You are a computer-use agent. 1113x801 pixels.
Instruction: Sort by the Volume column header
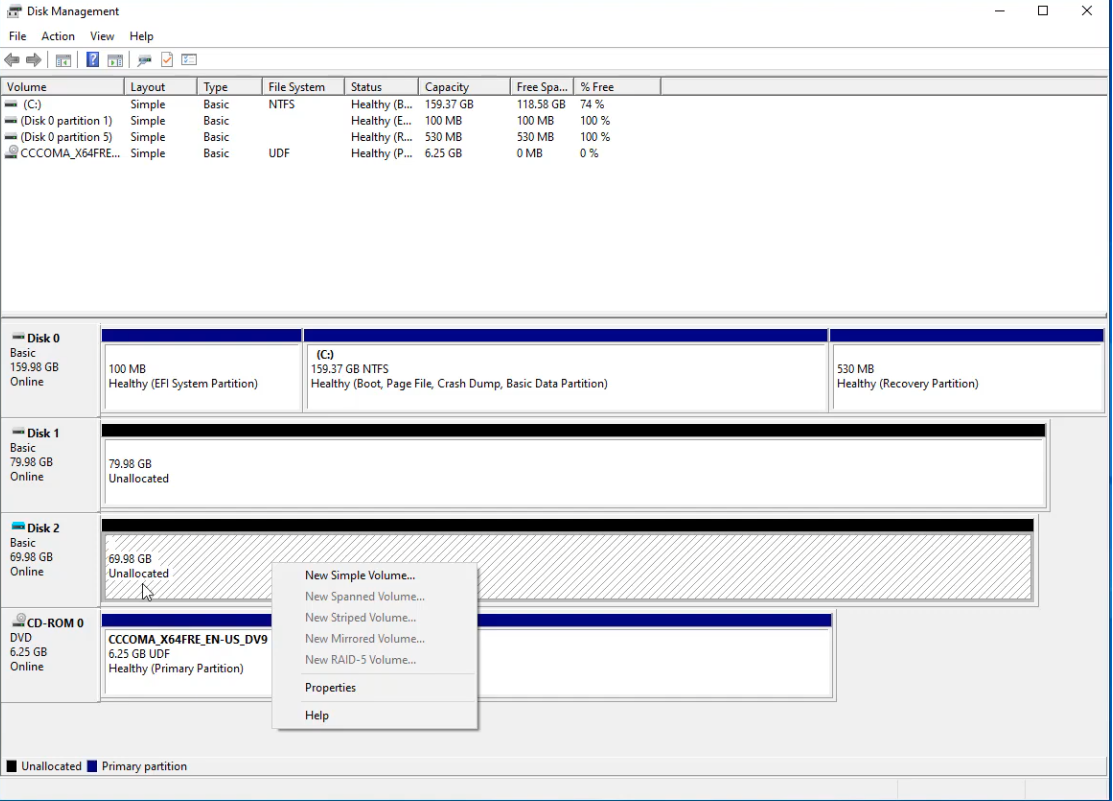[62, 87]
